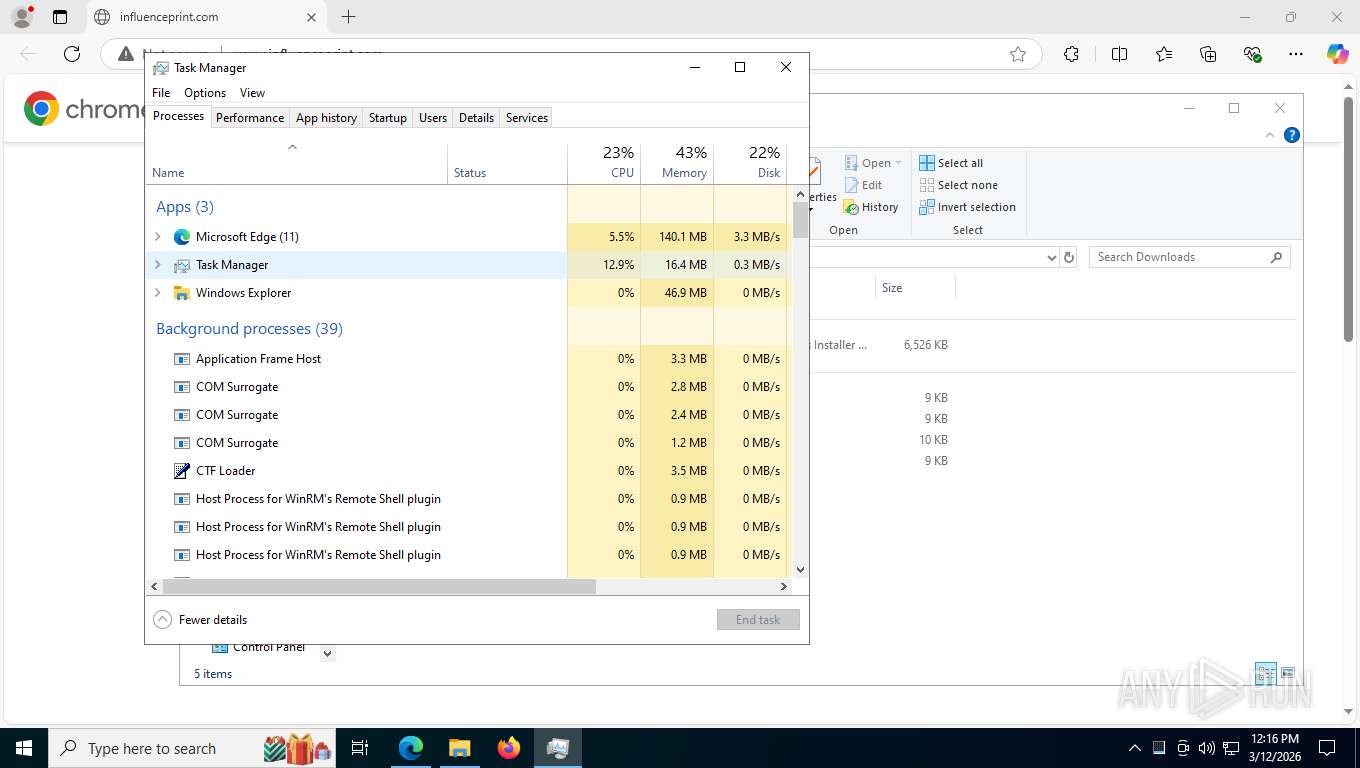Image resolution: width=1360 pixels, height=768 pixels.
Task: Open the Task Manager View menu
Action: click(x=252, y=93)
